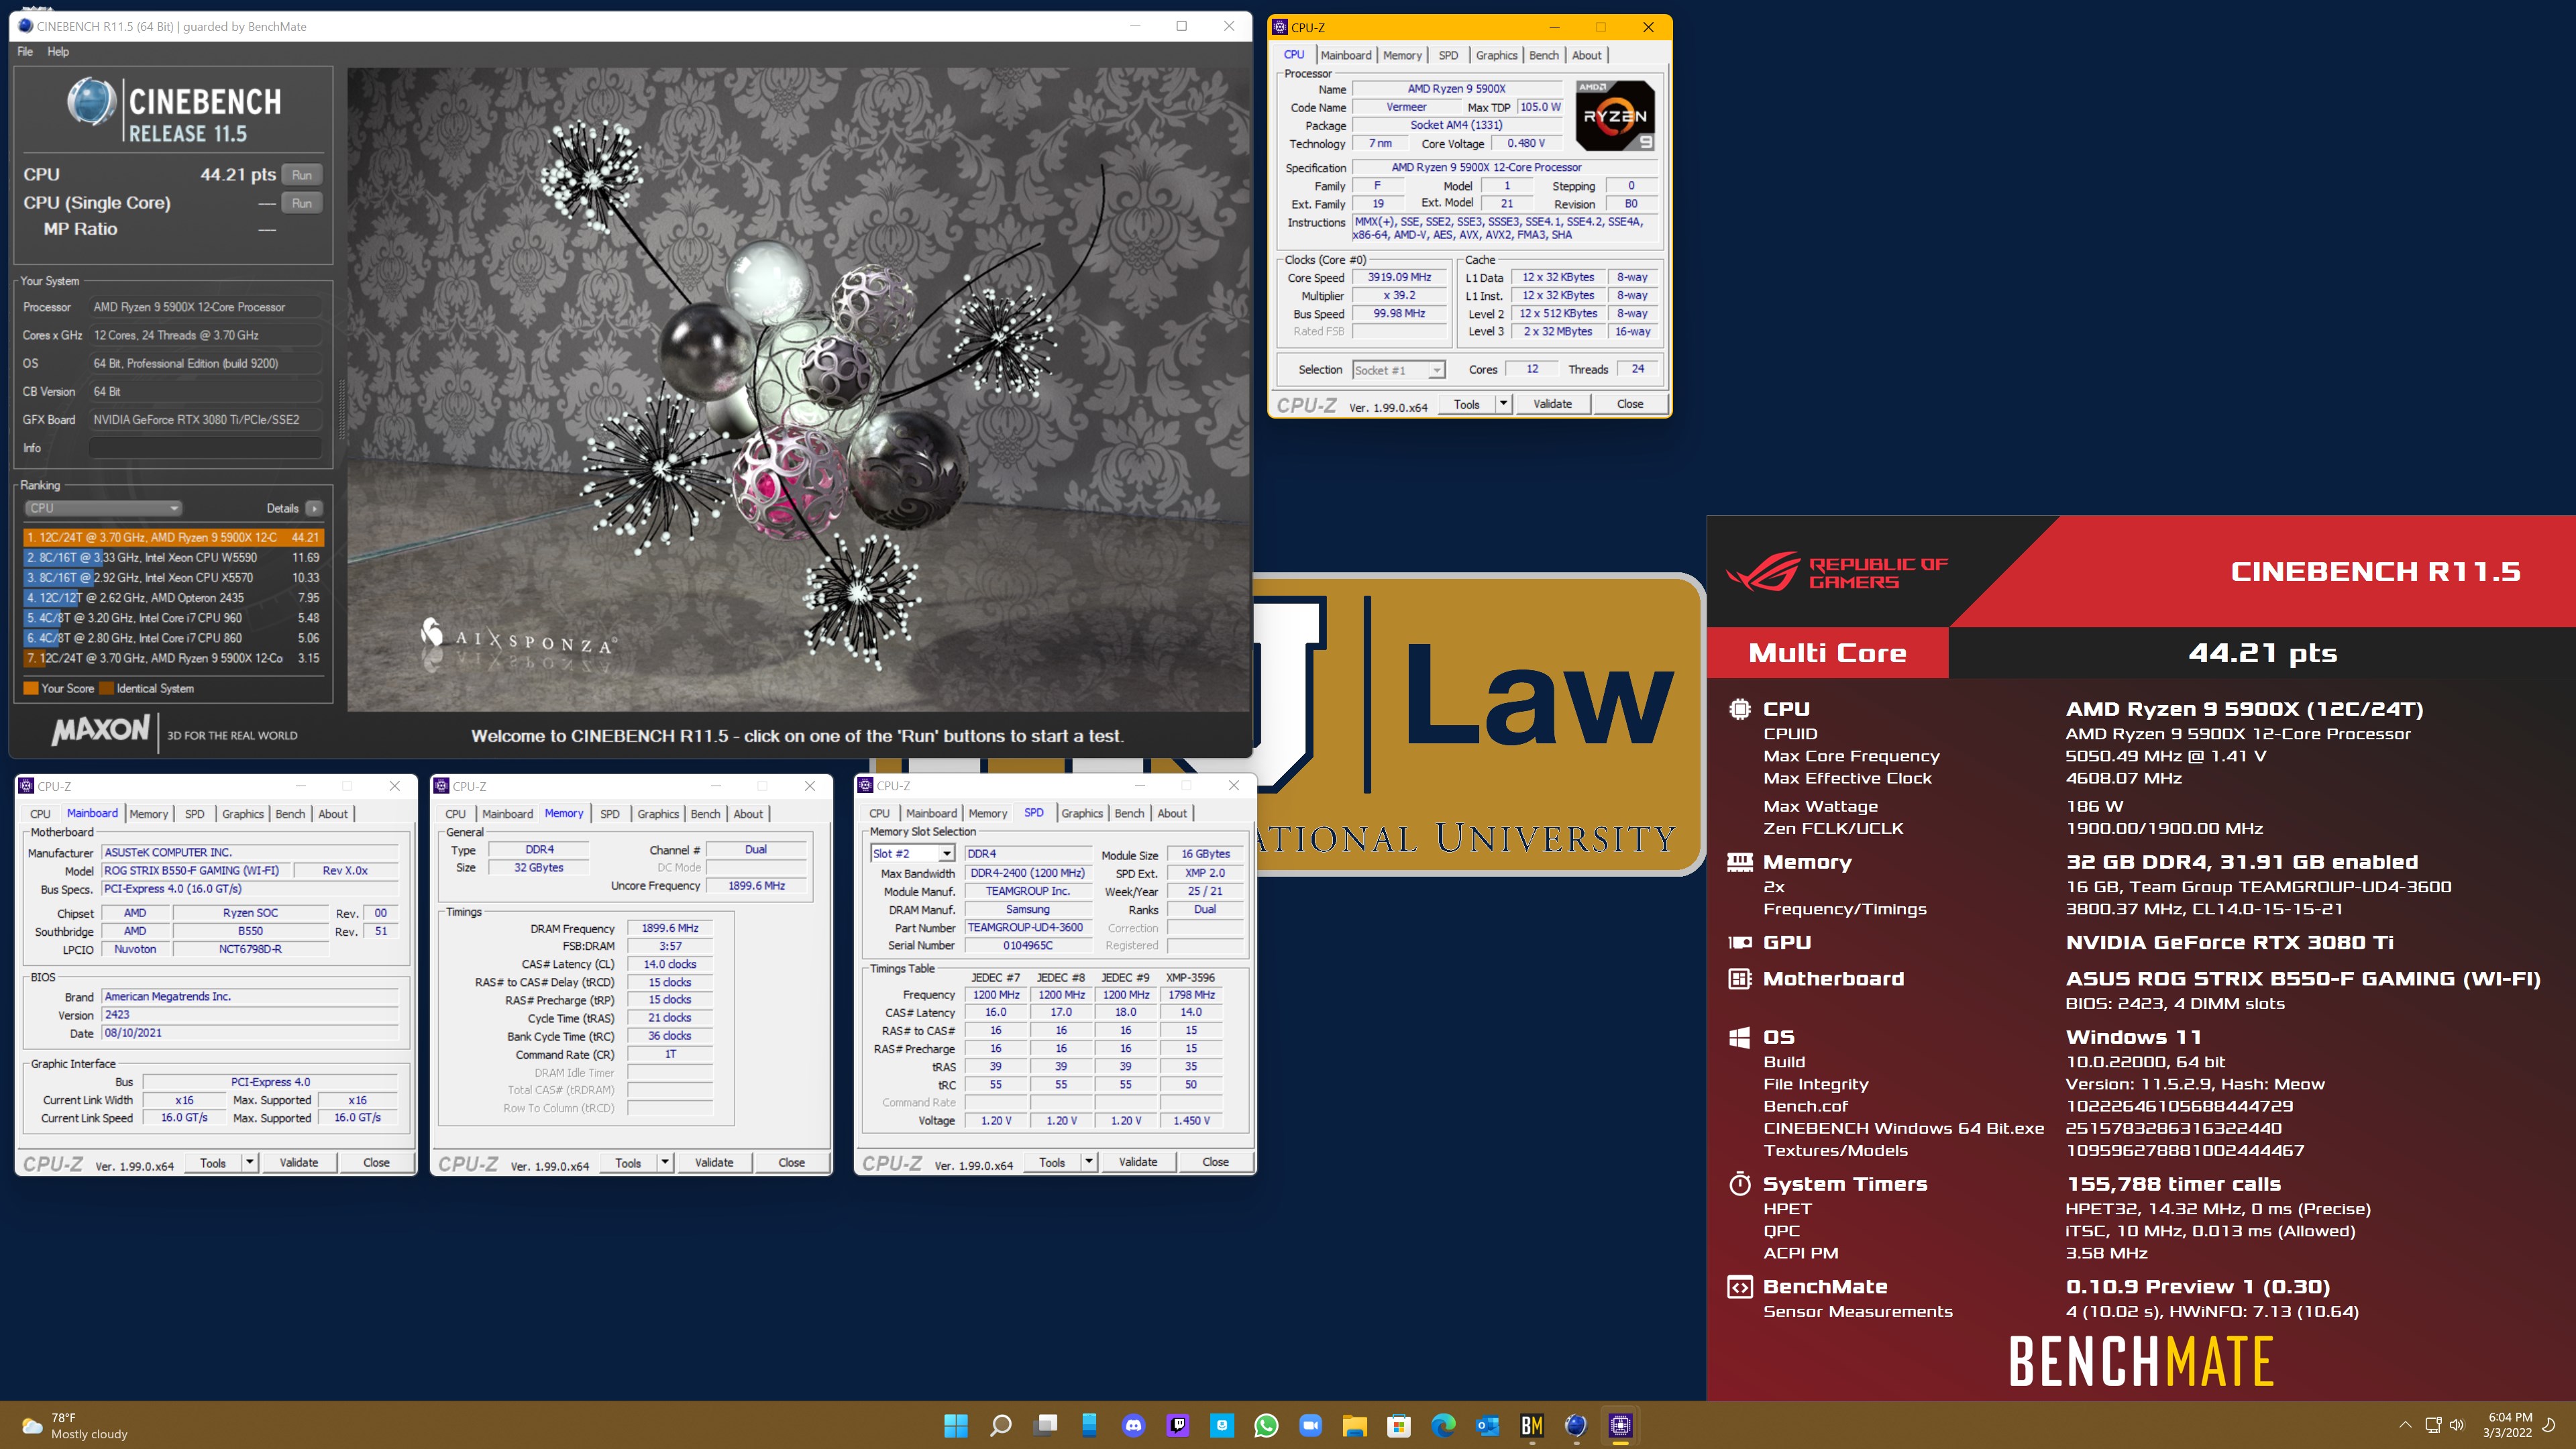Expand Tools arrow in CPU-Z SPD window

1088,1162
